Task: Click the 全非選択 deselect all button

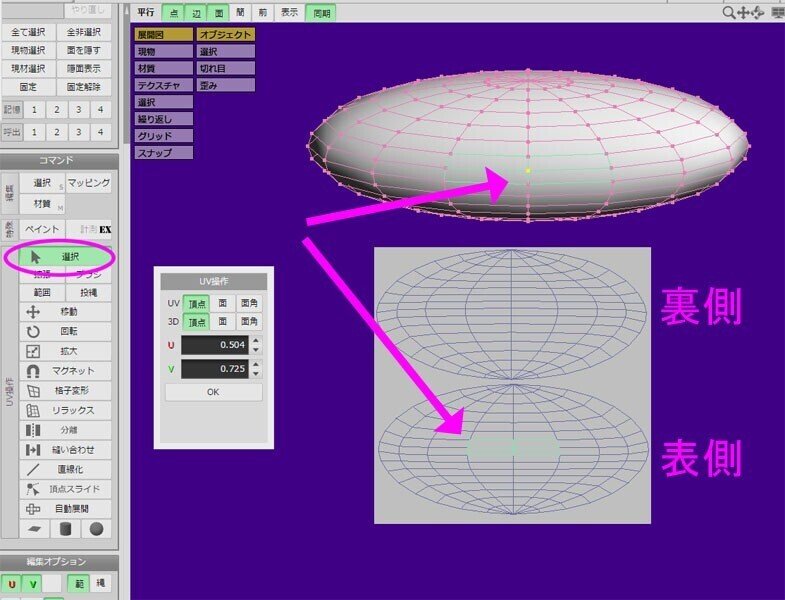Action: point(84,32)
